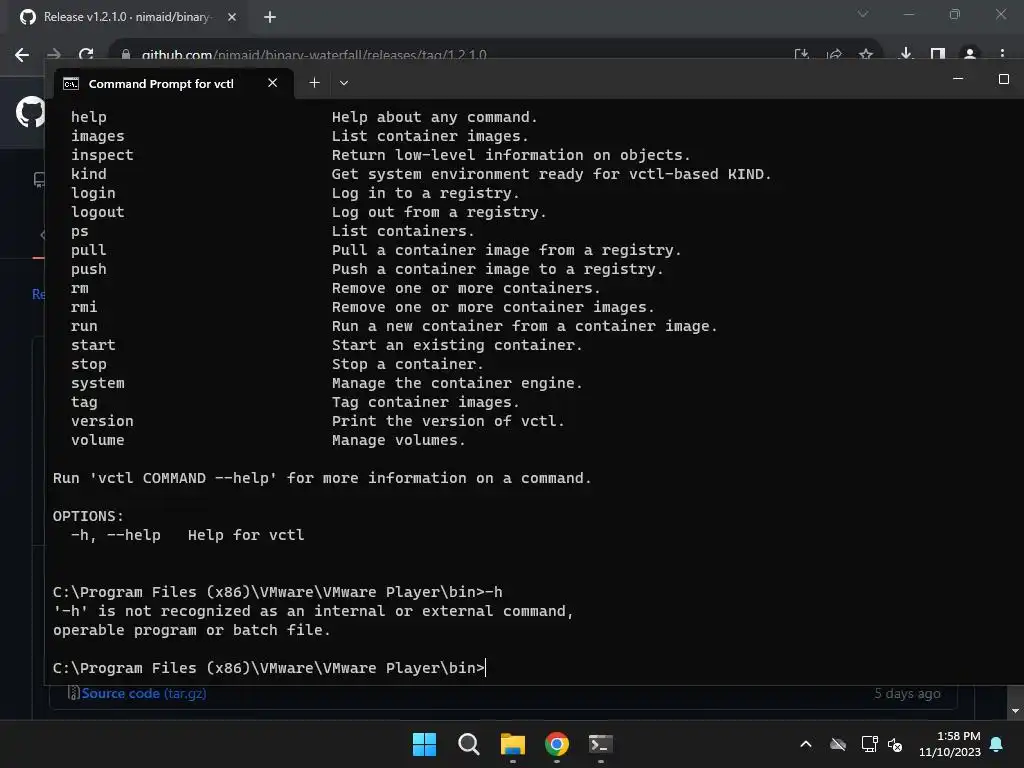Bookmark this page with star icon

click(x=866, y=55)
